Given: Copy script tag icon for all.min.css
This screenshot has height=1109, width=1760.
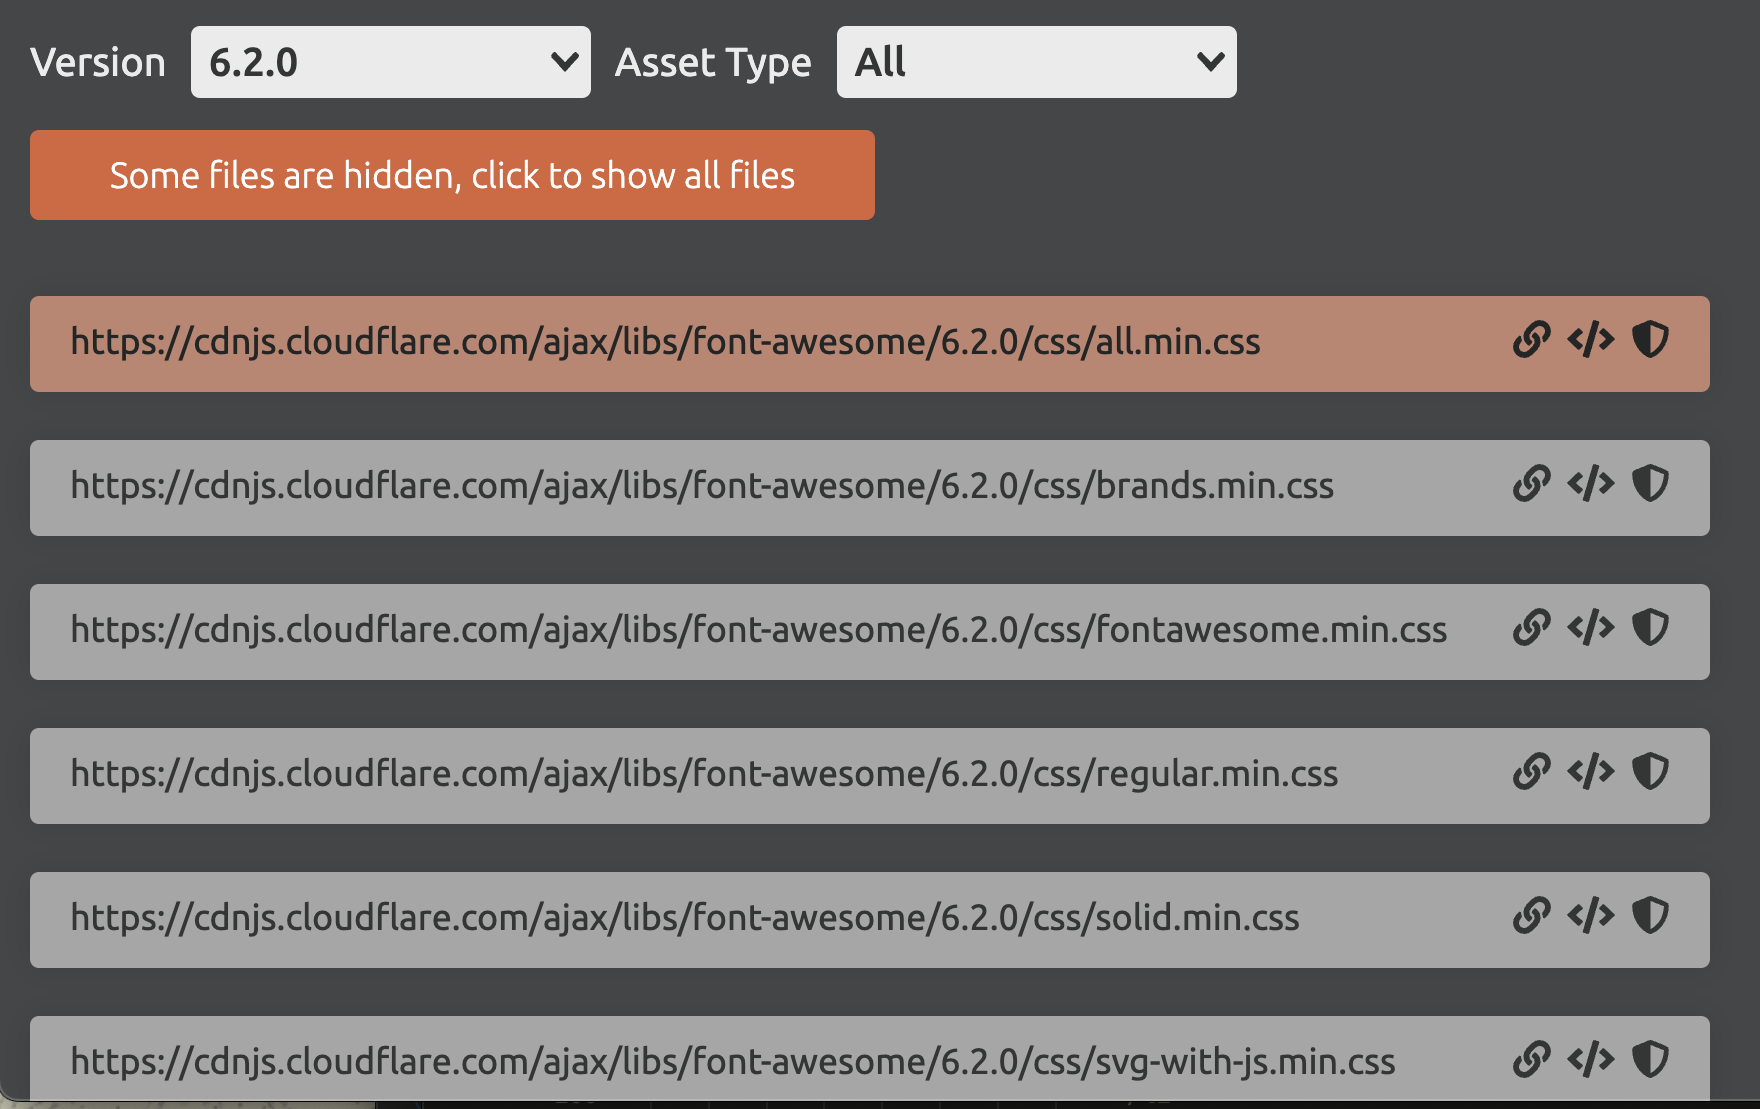Looking at the screenshot, I should (1591, 340).
